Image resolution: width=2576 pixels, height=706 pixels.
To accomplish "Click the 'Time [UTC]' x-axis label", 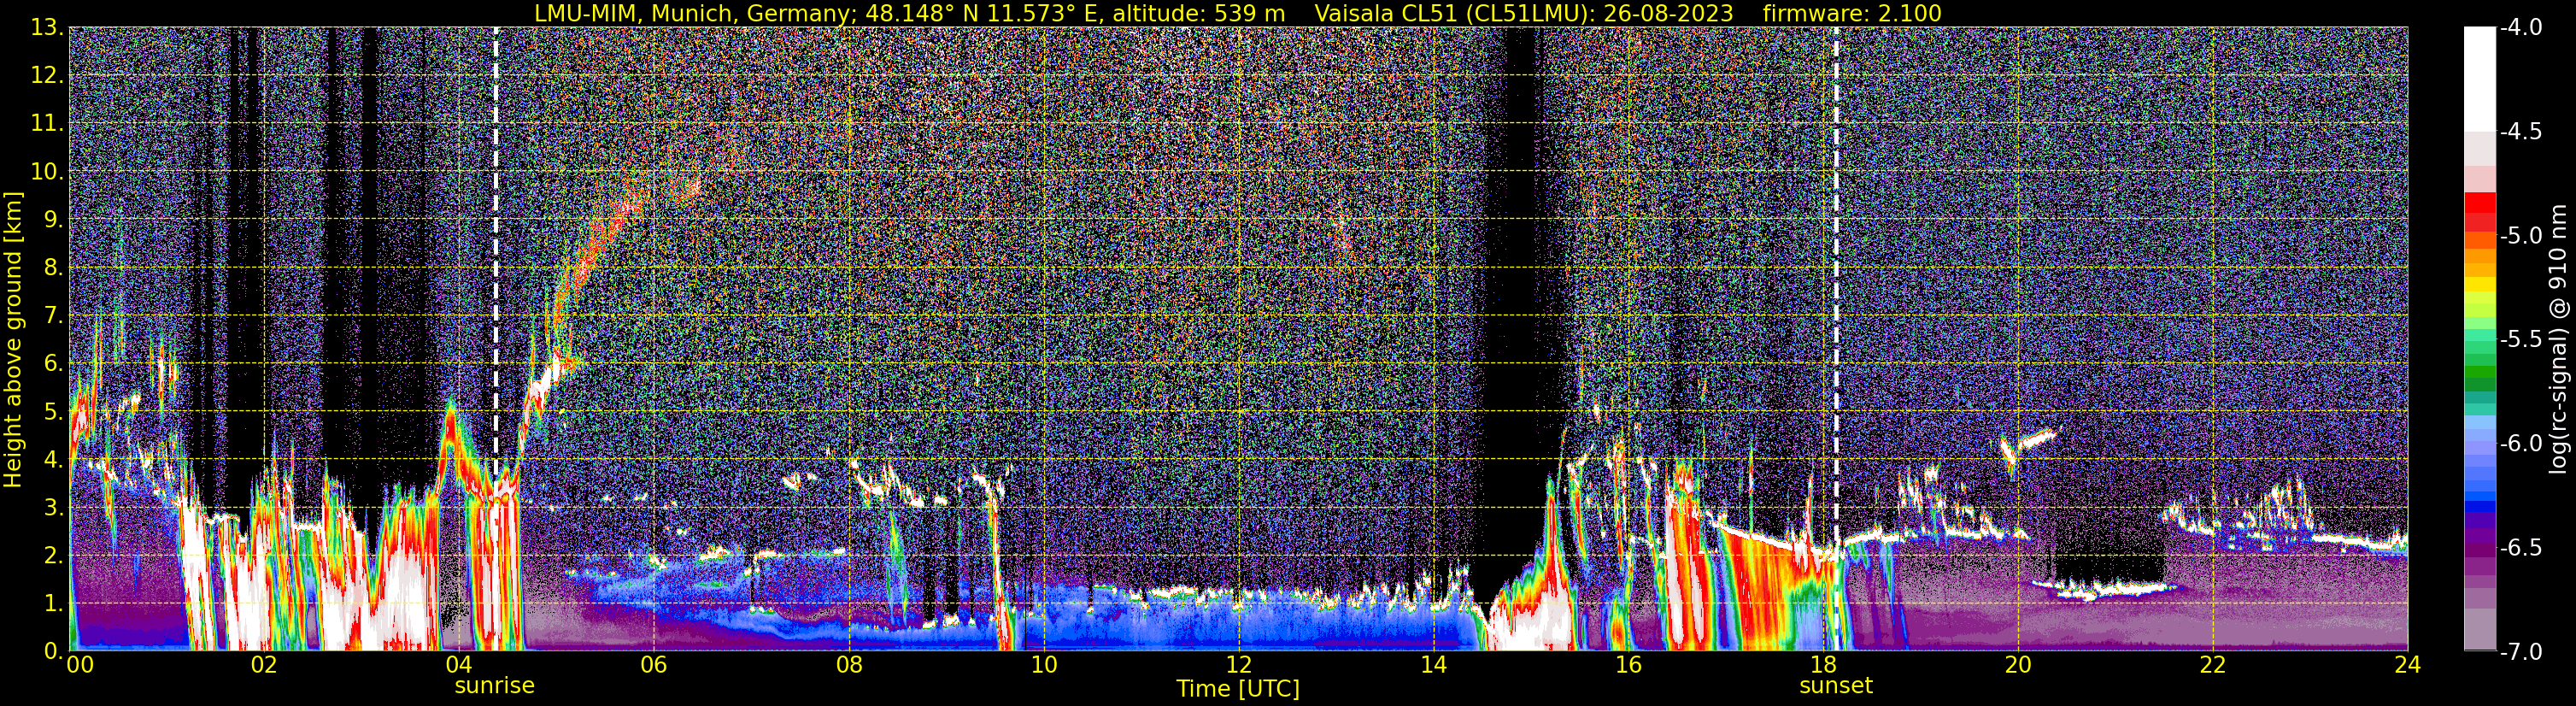I will point(1238,688).
